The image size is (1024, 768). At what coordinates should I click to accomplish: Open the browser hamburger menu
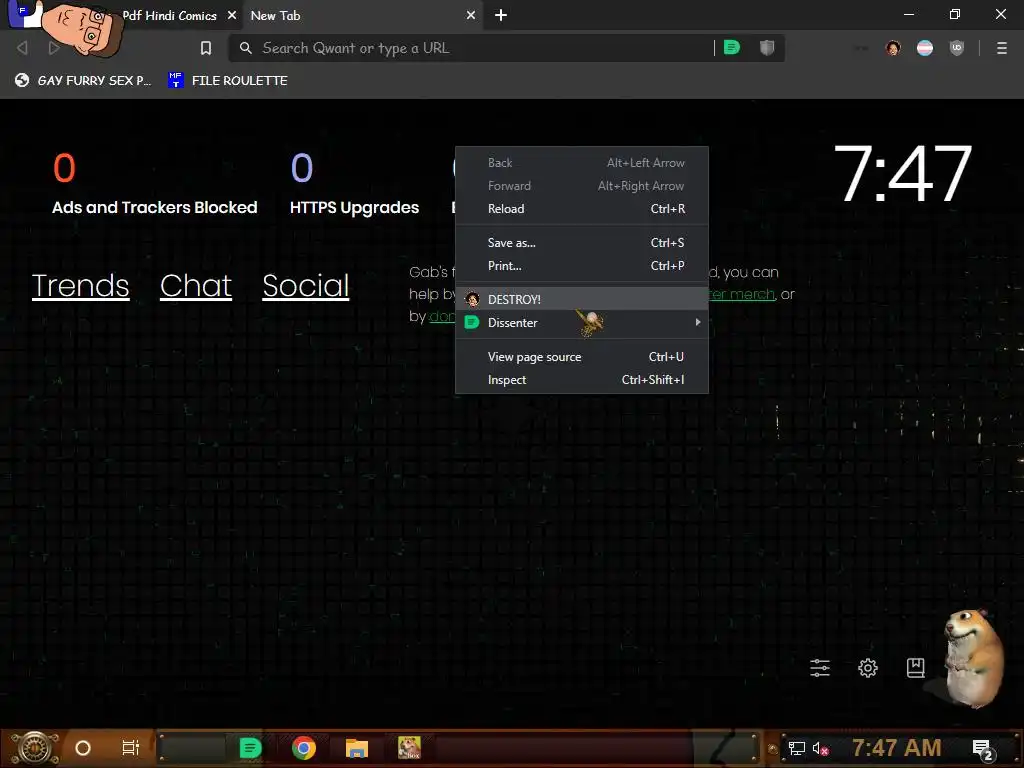coord(1002,48)
